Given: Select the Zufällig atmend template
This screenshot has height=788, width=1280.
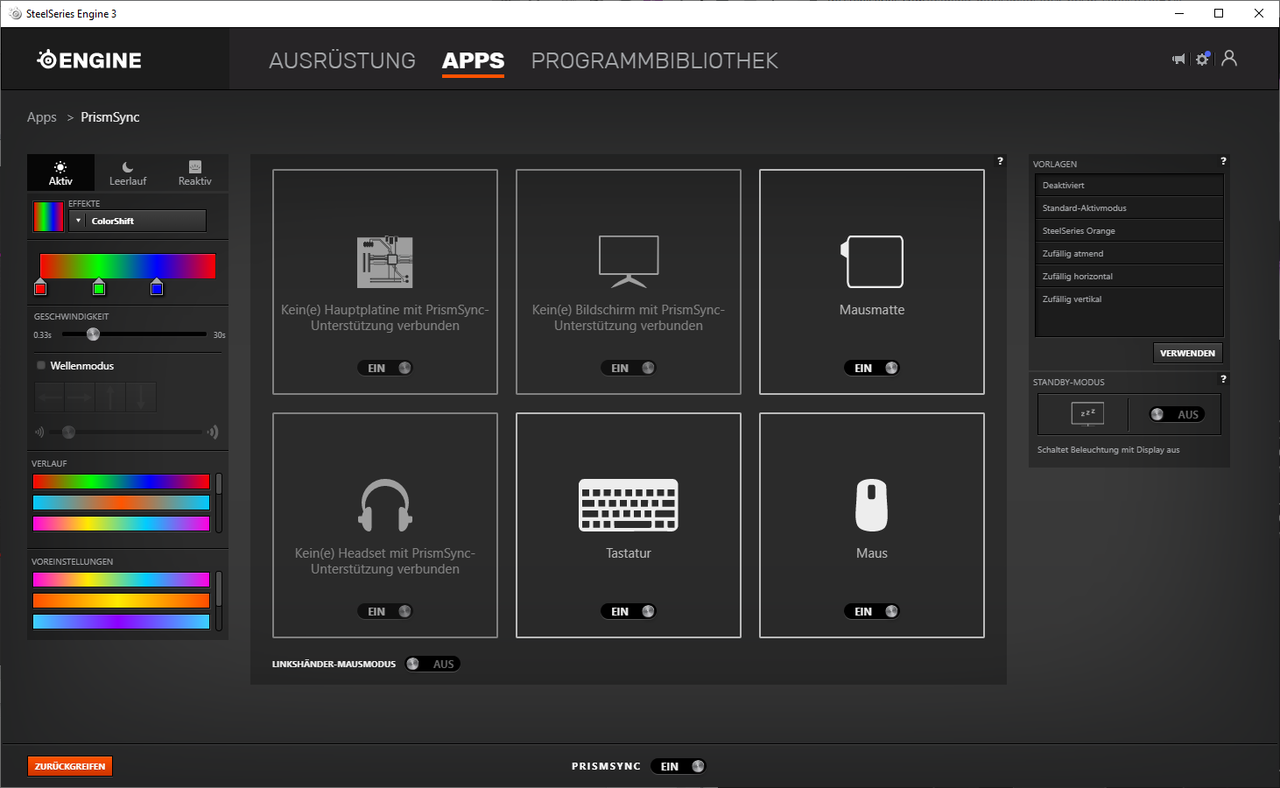Looking at the screenshot, I should pos(1129,253).
